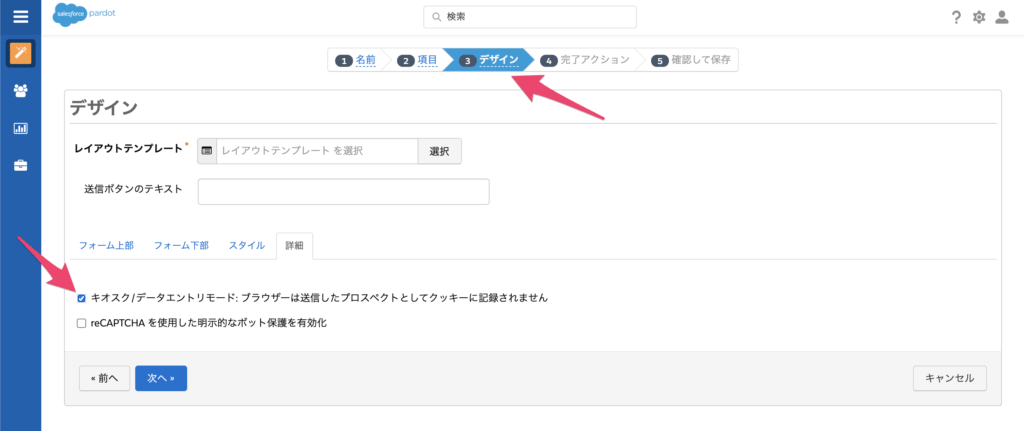Viewport: 1024px width, 431px height.
Task: Uncheck the キオスク/データエントリモード checkbox
Action: click(x=82, y=298)
